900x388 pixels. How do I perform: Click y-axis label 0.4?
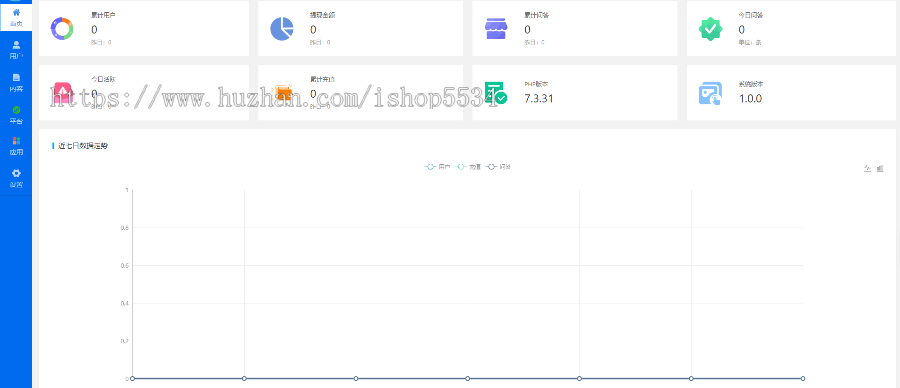(124, 304)
